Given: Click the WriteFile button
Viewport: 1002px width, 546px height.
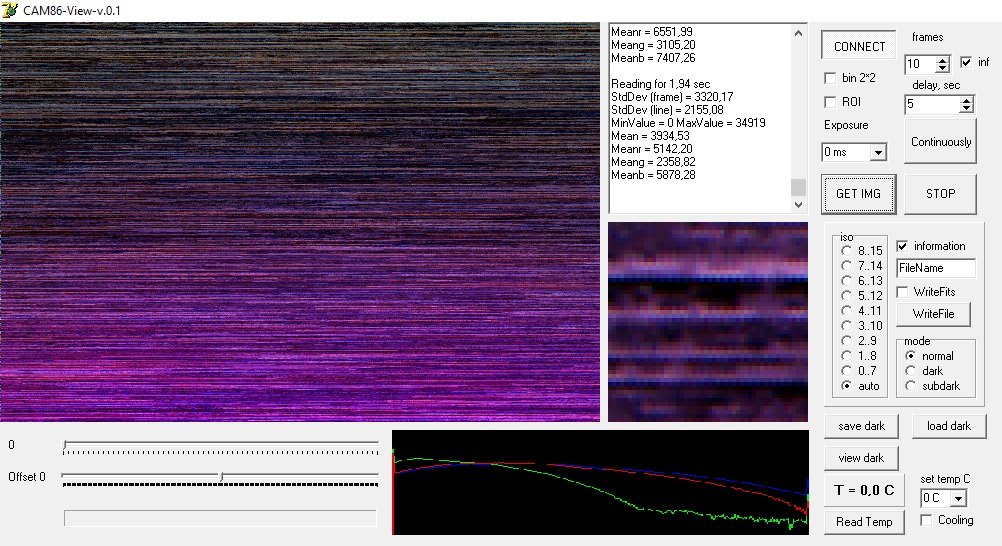Looking at the screenshot, I should (933, 314).
